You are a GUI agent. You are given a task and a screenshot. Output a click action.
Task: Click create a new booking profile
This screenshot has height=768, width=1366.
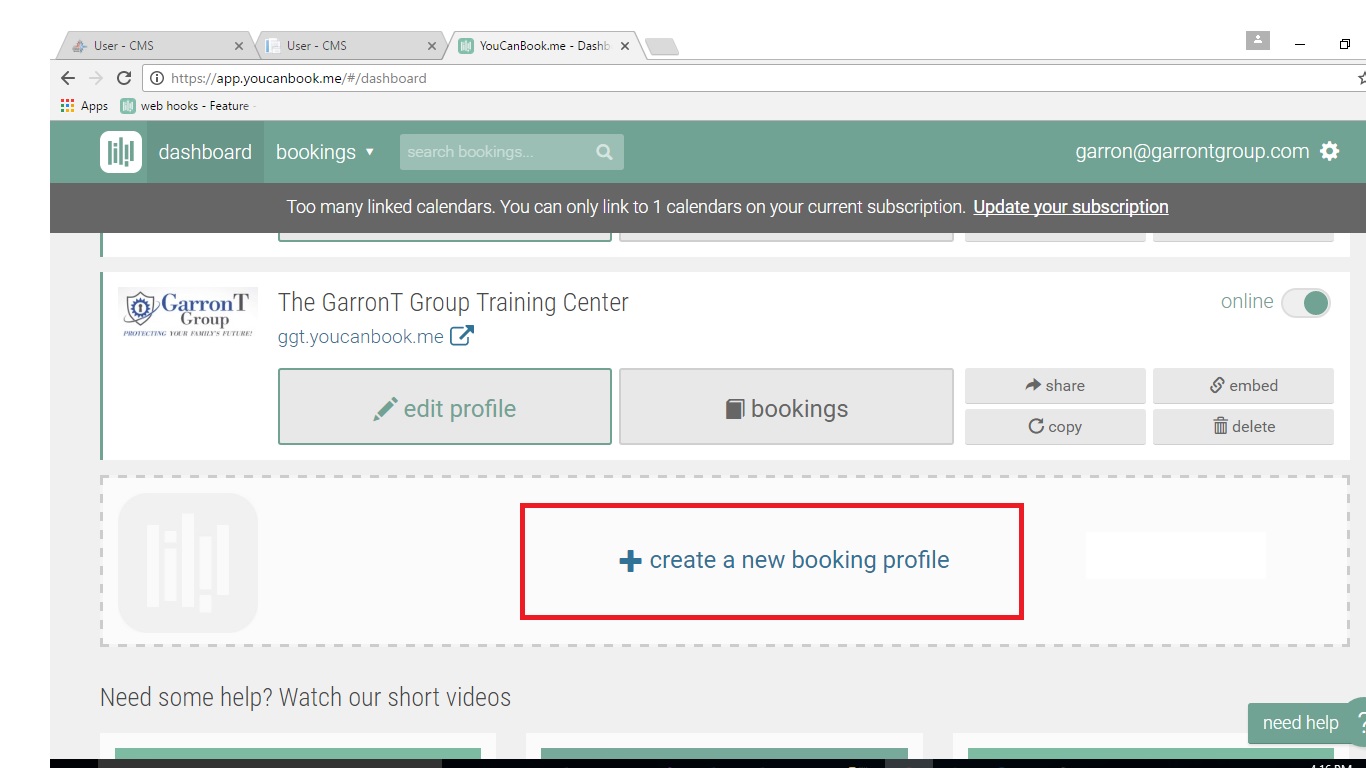pos(784,560)
